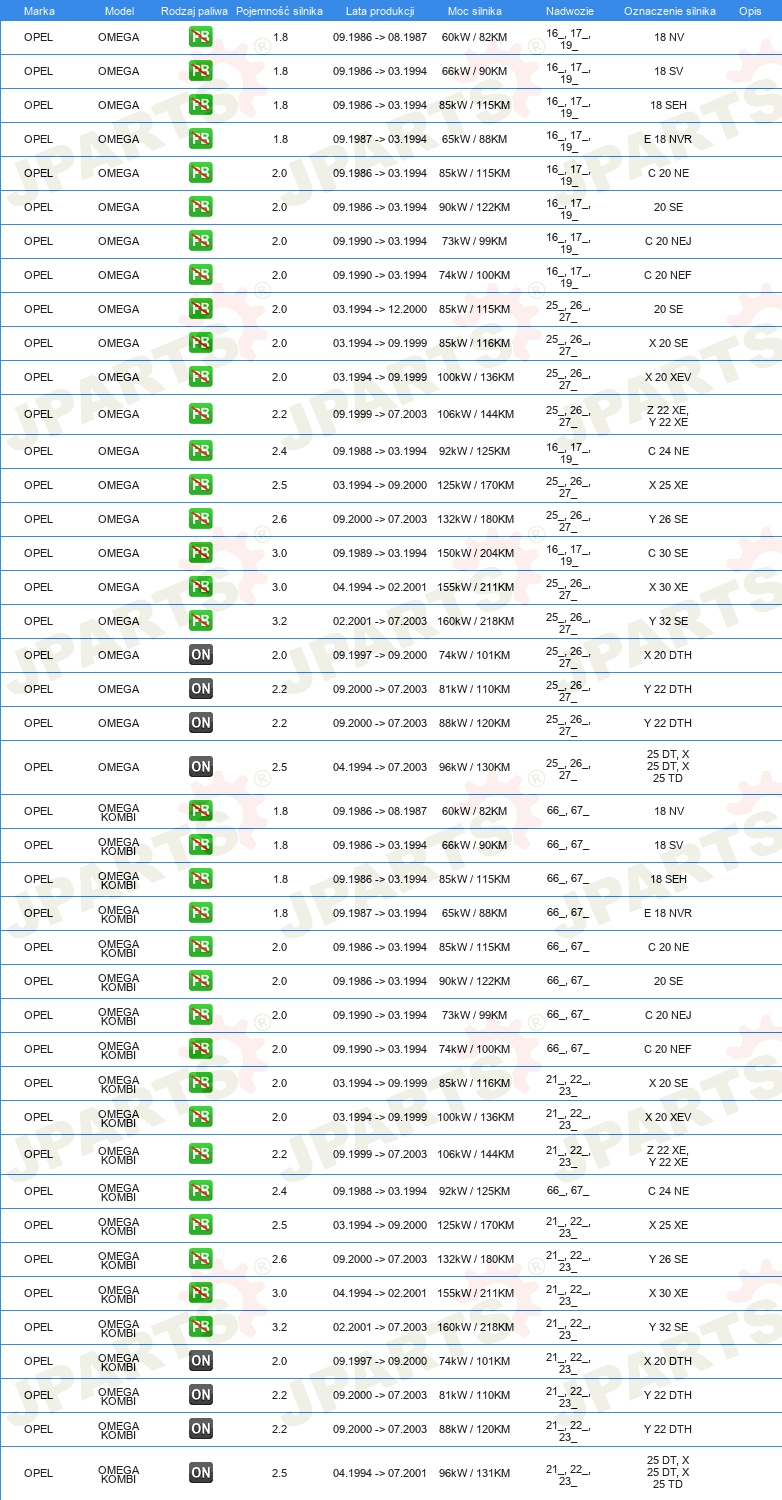The height and width of the screenshot is (1500, 782).
Task: Click OMEGA KOMBI model in C 20 NEF row
Action: click(119, 1050)
